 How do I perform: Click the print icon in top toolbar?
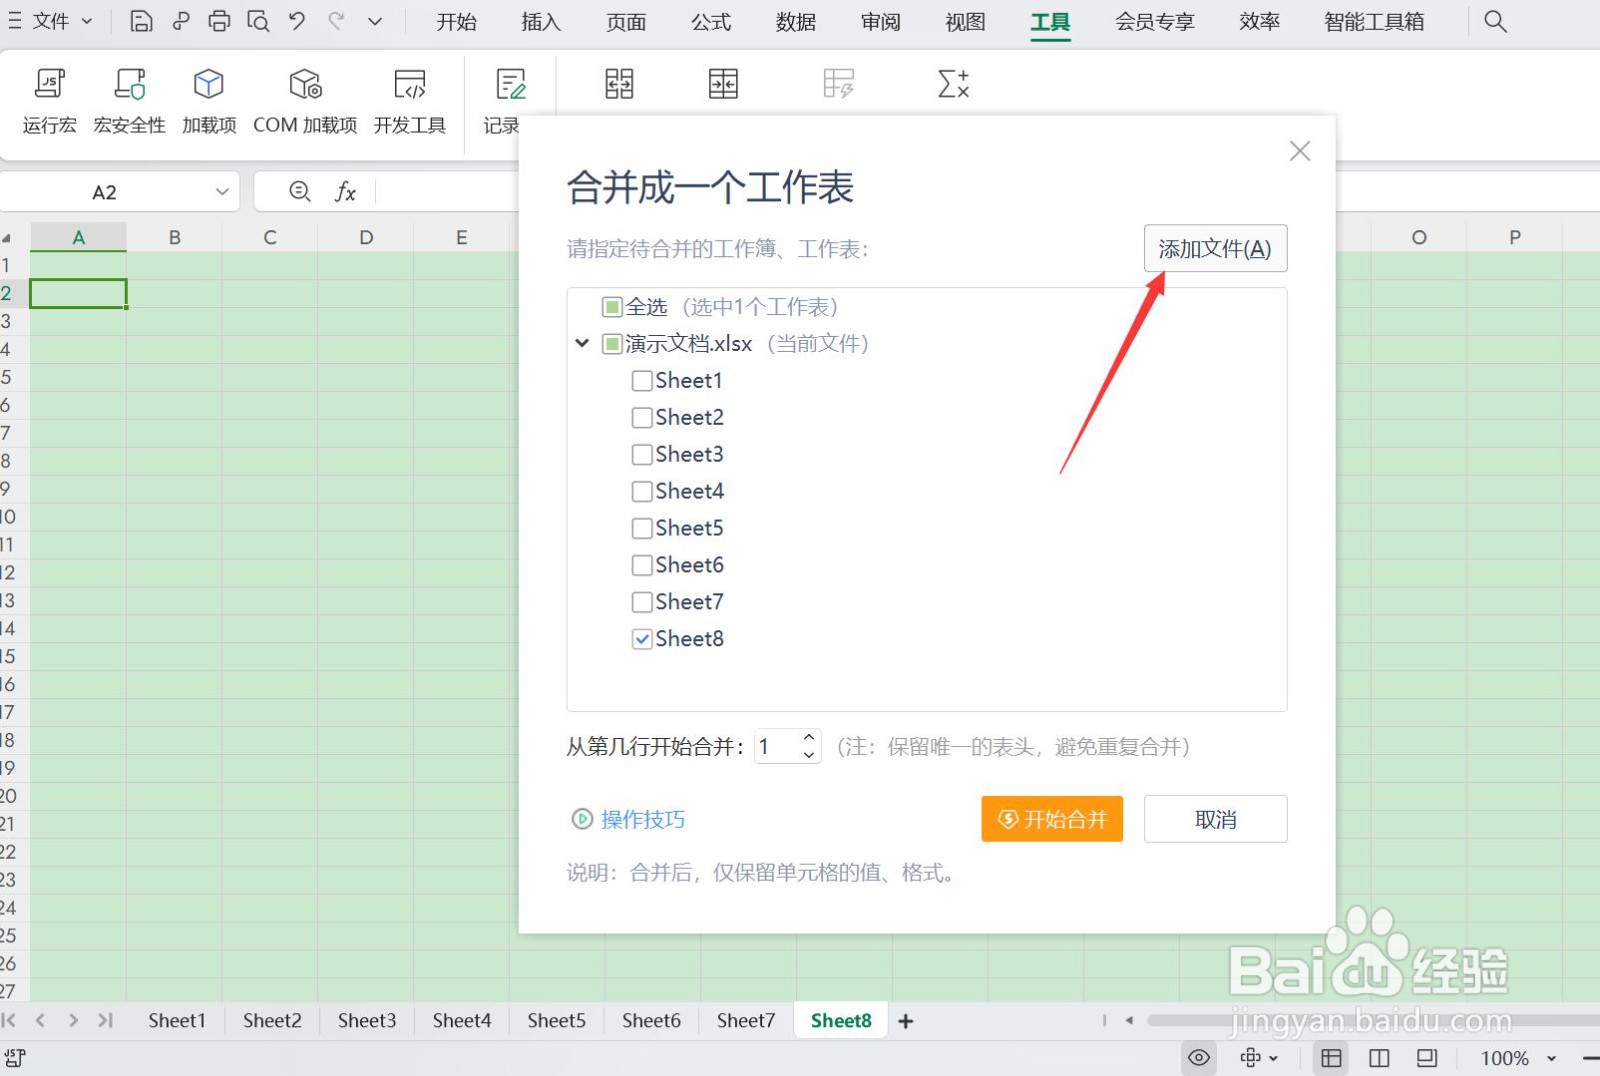click(x=219, y=21)
